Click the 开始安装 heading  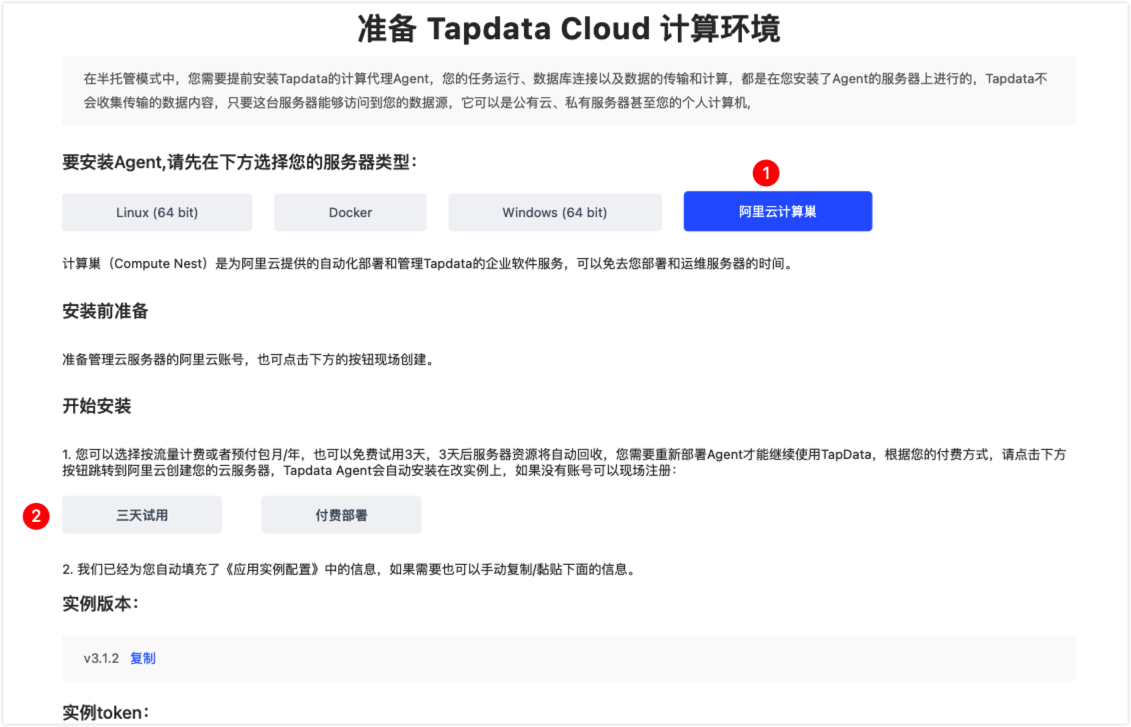97,406
